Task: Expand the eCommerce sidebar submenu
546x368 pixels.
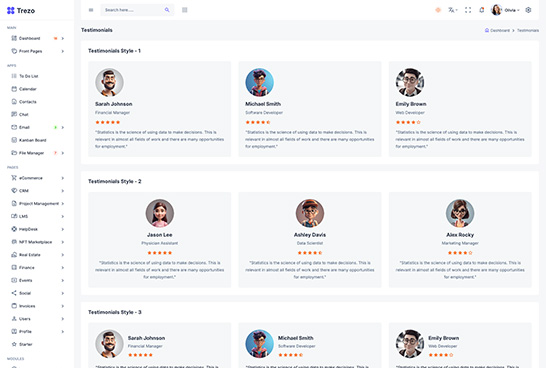Action: tap(38, 178)
